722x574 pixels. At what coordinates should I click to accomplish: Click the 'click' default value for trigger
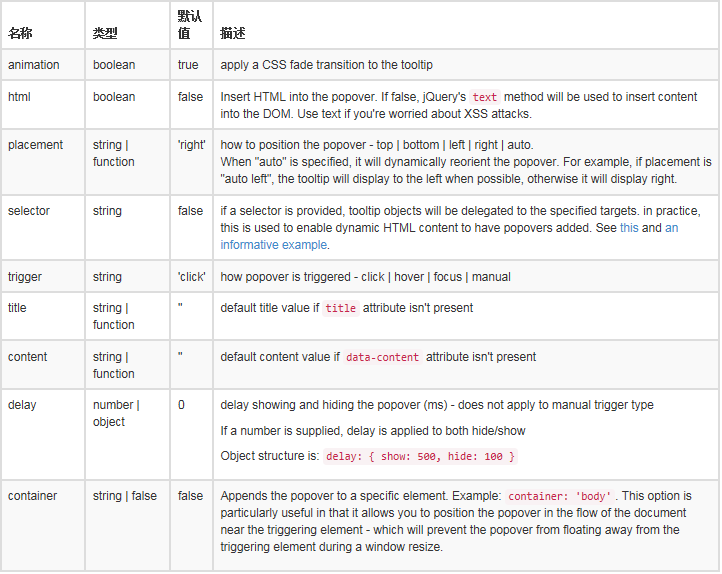click(191, 277)
